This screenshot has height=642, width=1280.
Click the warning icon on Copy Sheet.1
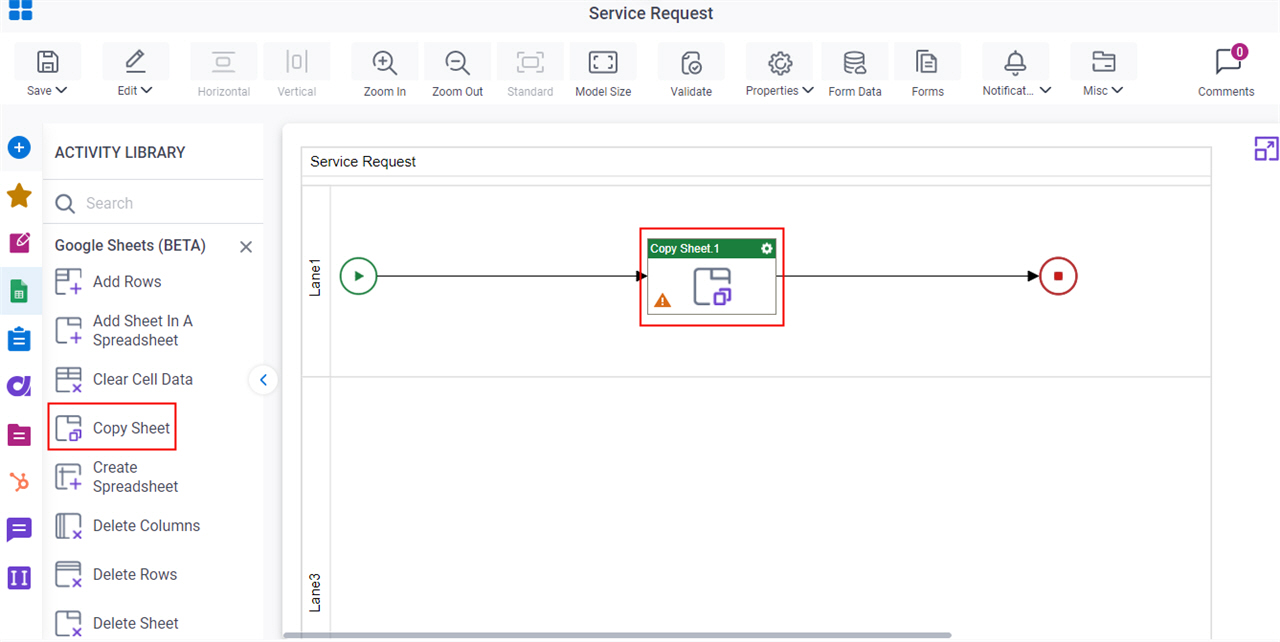(x=662, y=300)
